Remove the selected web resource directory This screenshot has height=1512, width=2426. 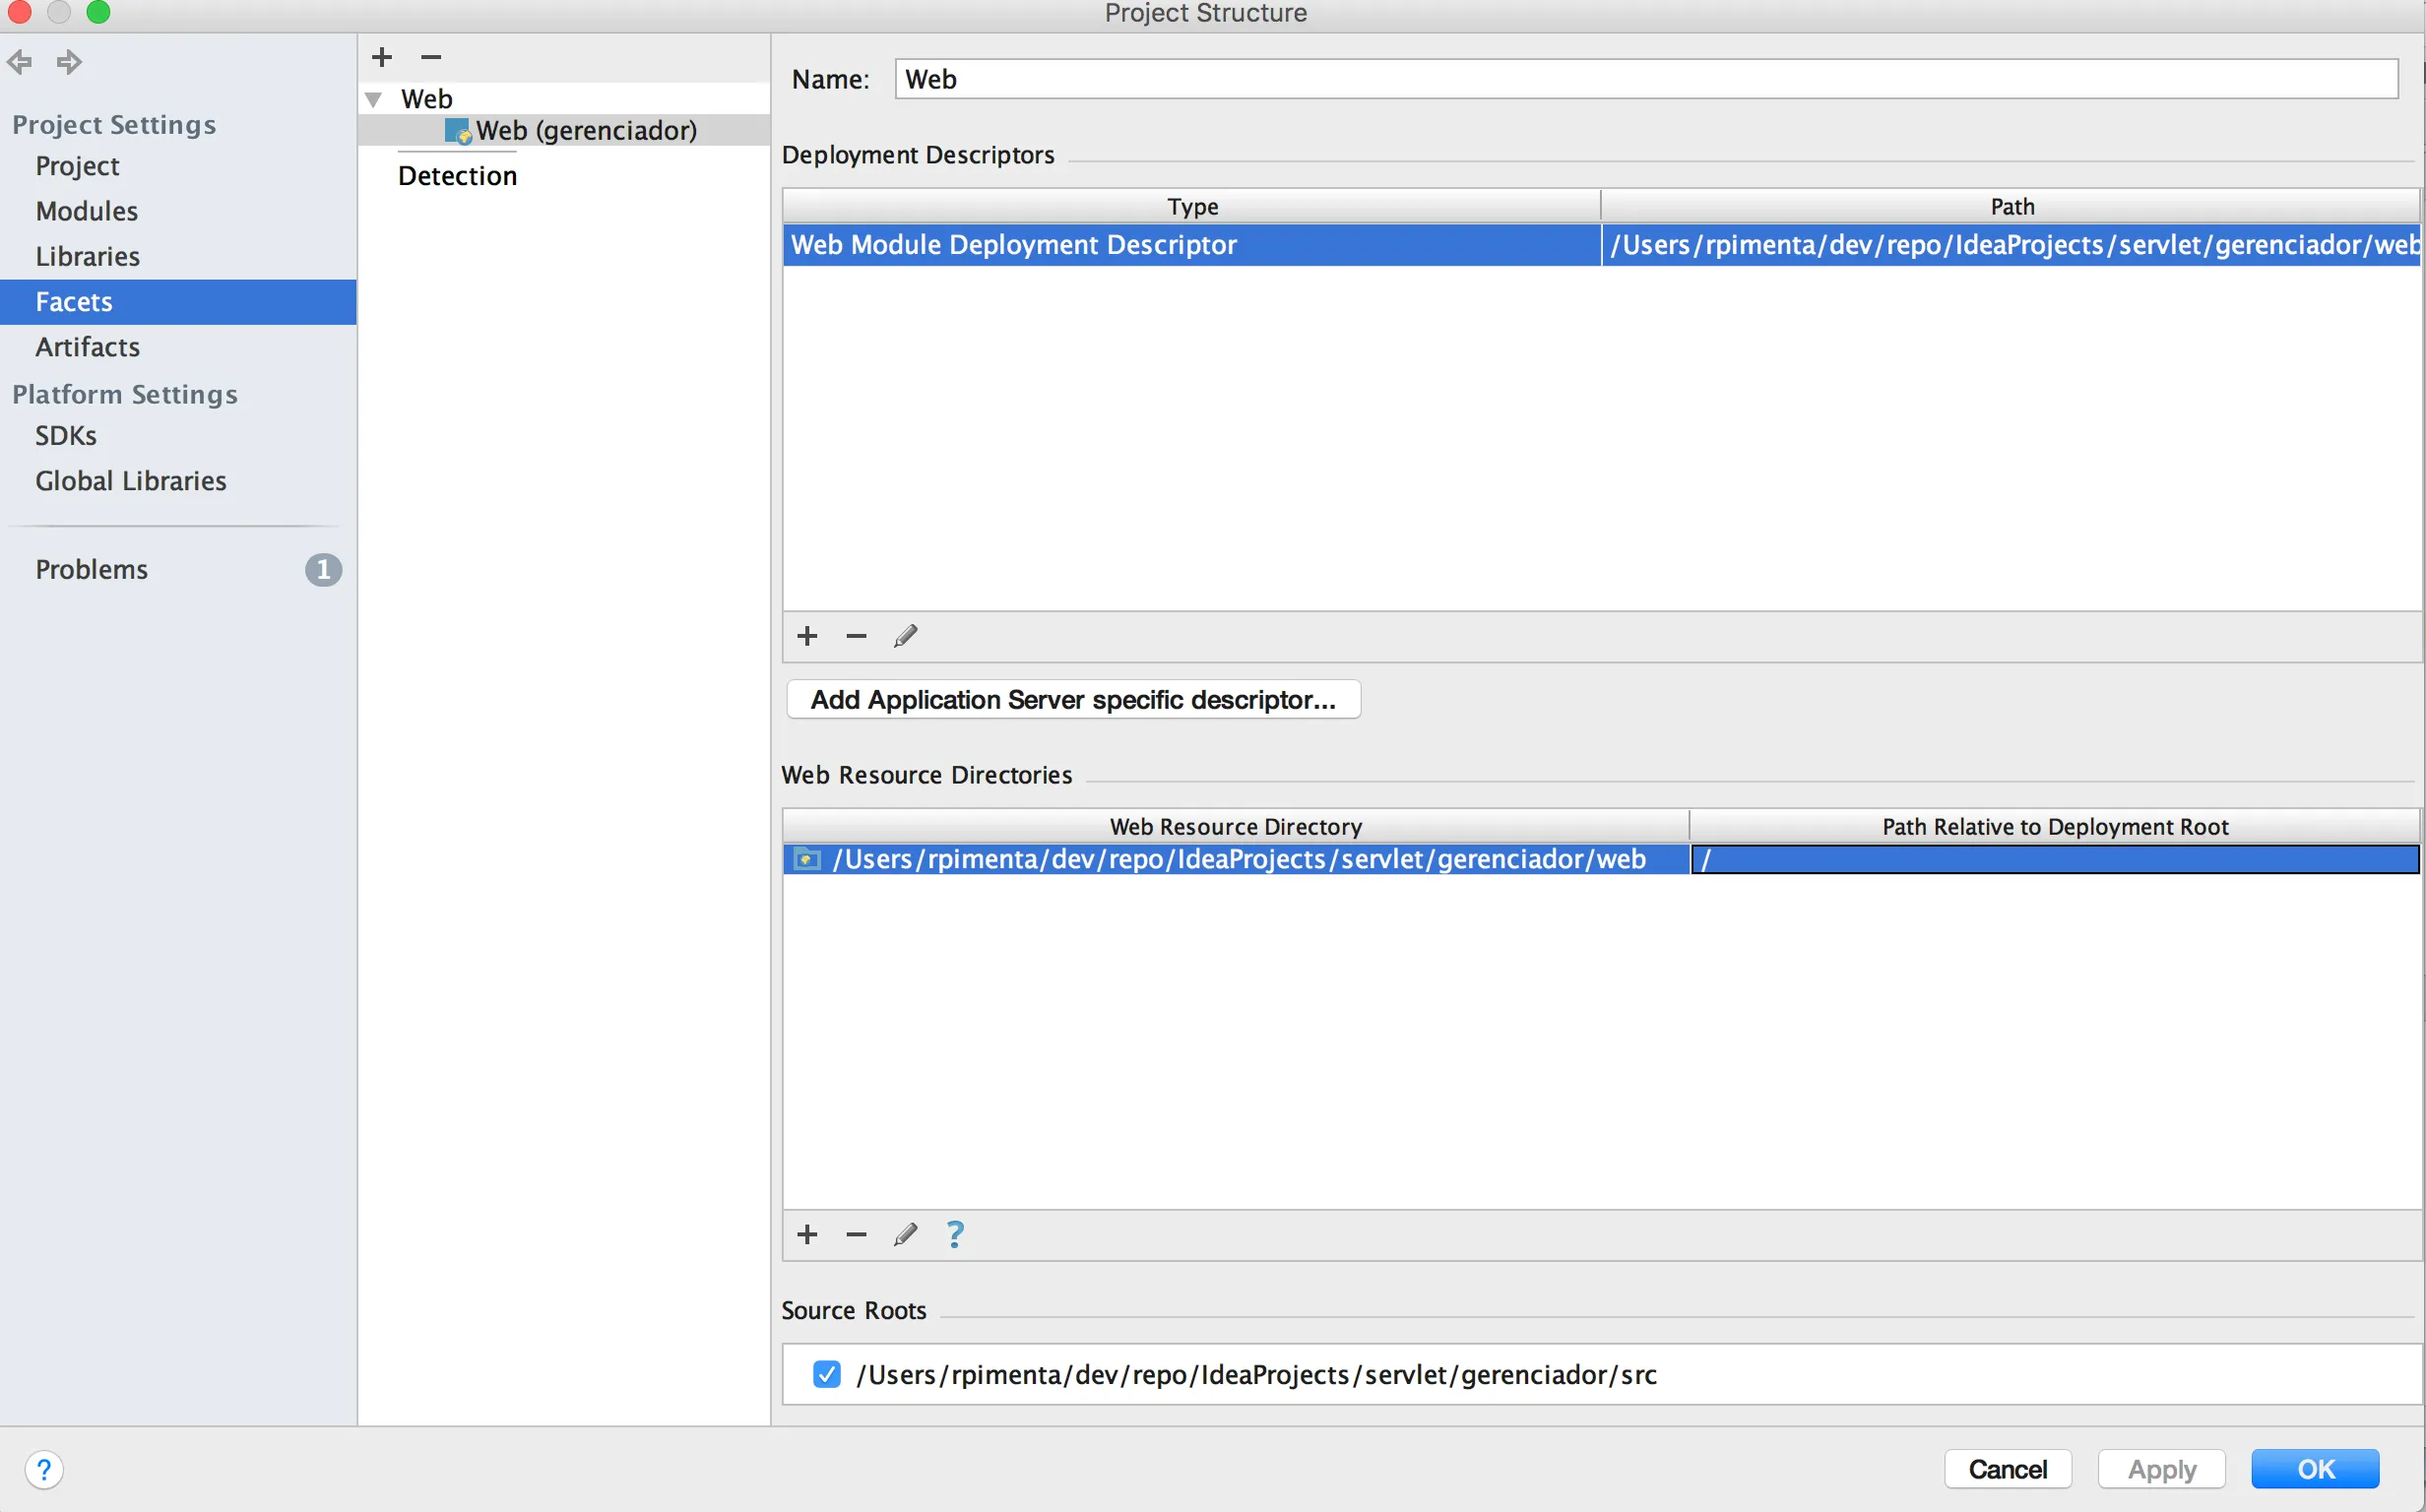point(856,1235)
